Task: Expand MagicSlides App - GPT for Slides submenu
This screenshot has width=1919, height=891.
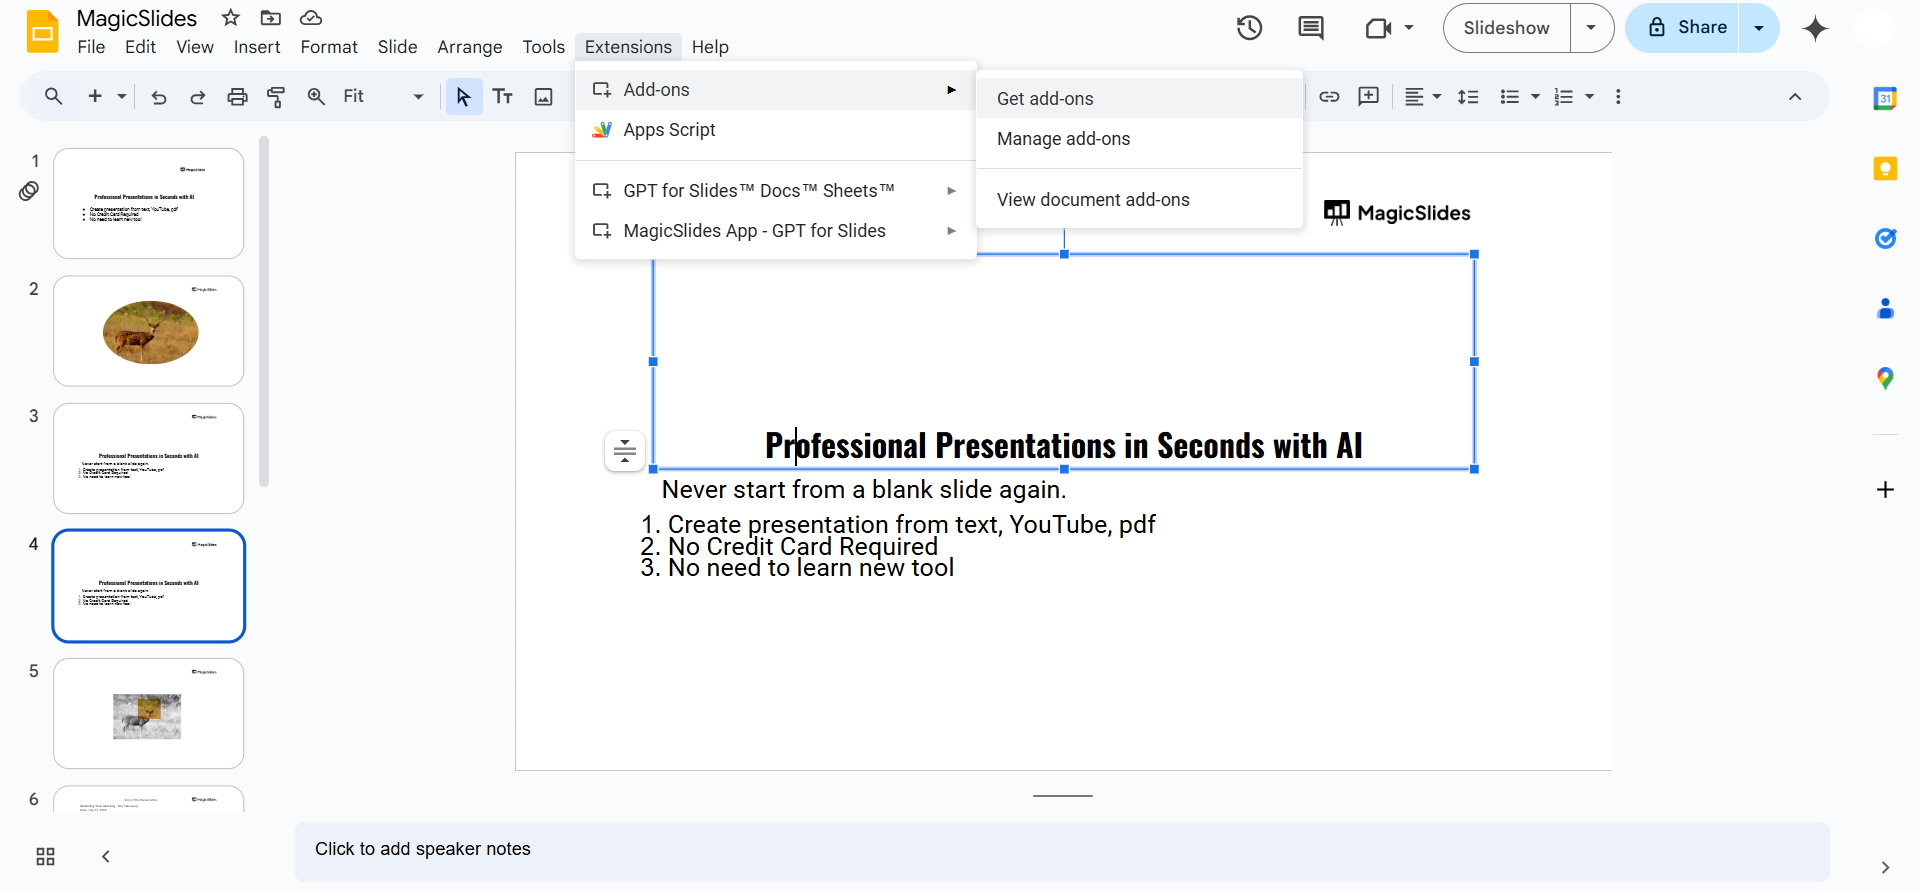Action: tap(776, 230)
